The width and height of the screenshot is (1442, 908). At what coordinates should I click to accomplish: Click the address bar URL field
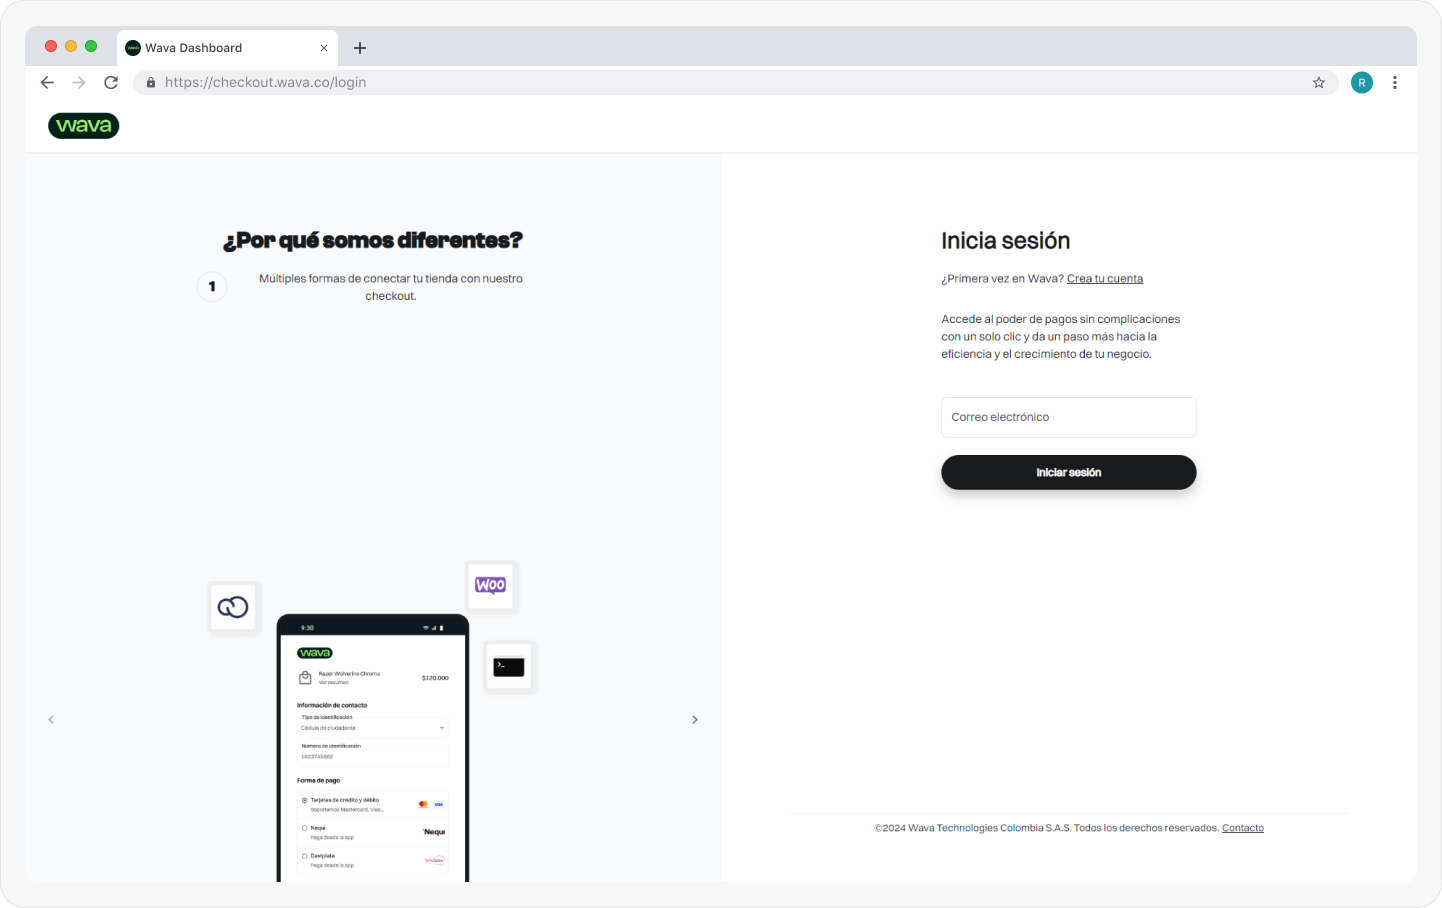735,83
